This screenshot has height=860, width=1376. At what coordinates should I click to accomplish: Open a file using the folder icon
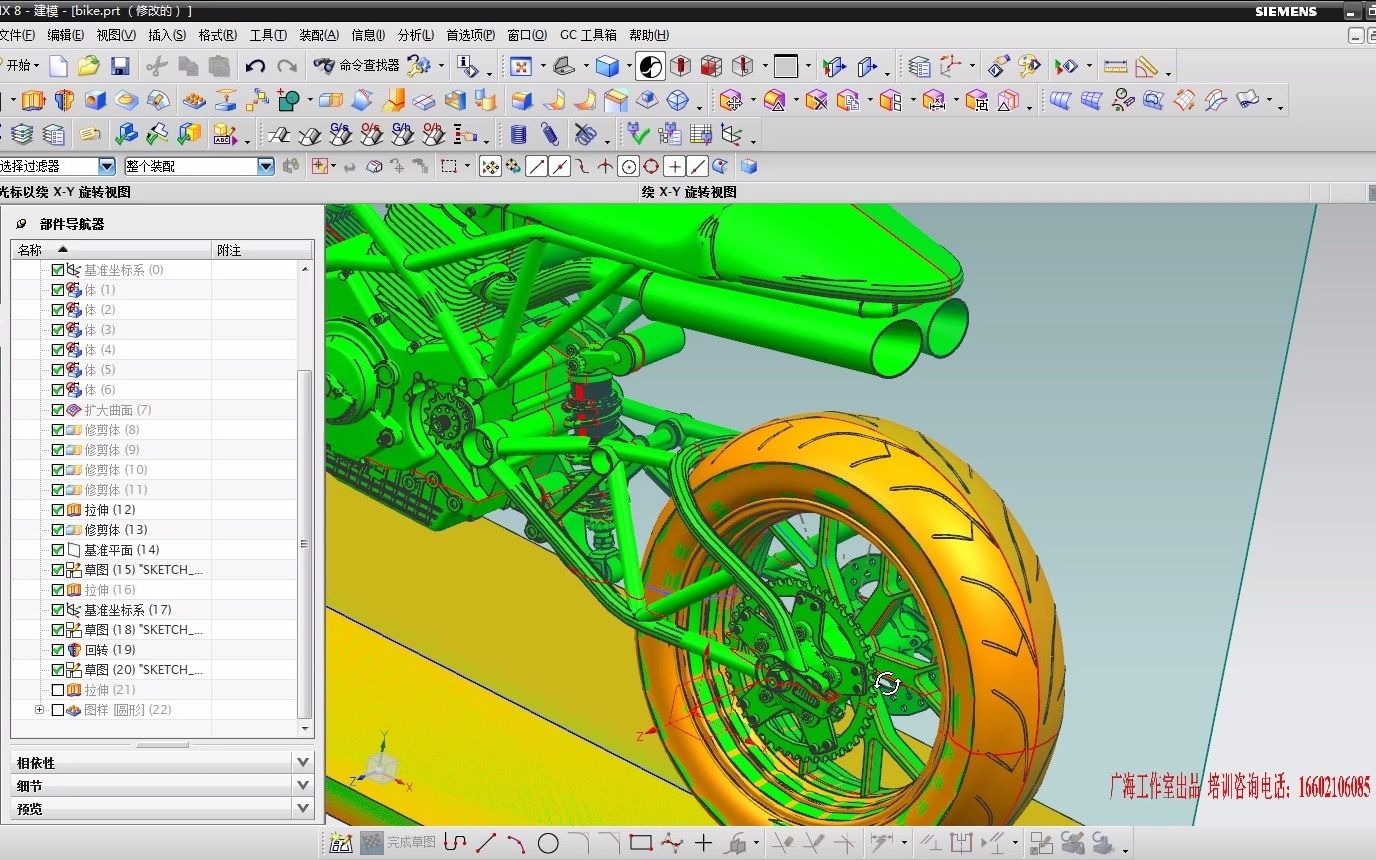pyautogui.click(x=89, y=66)
